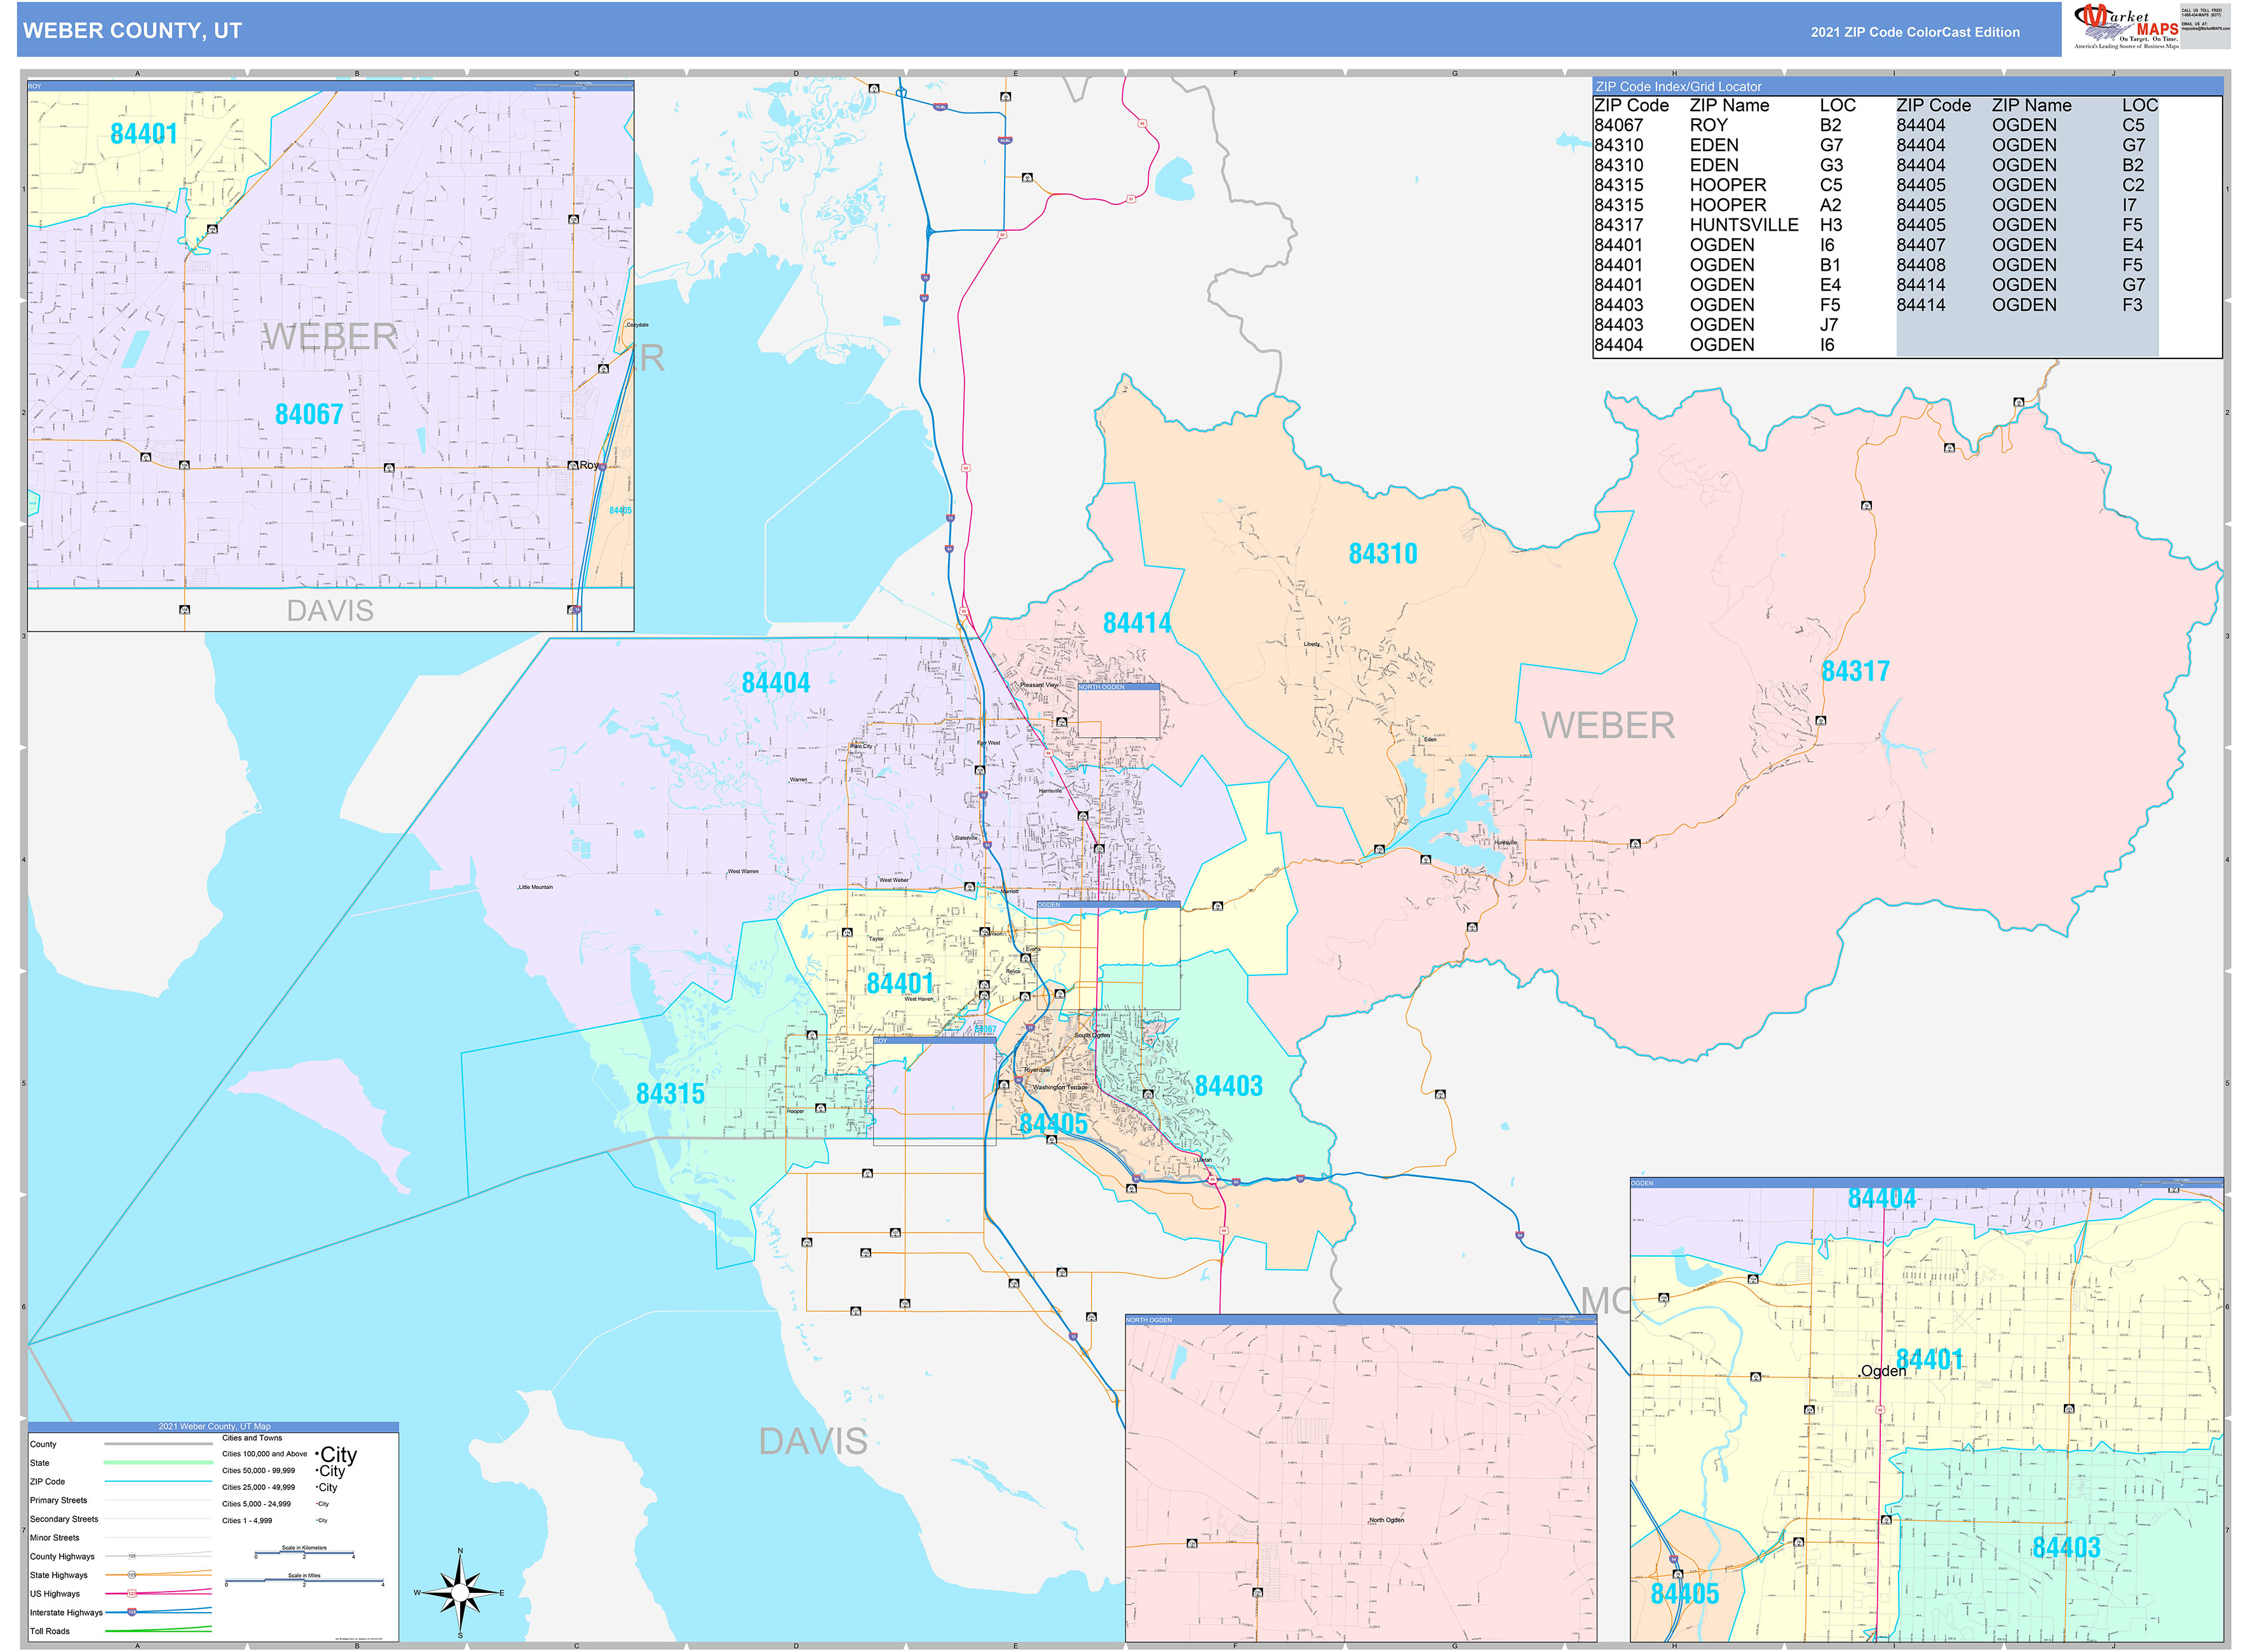Click the Huntsville town label on the map
2250x1652 pixels.
point(1506,843)
